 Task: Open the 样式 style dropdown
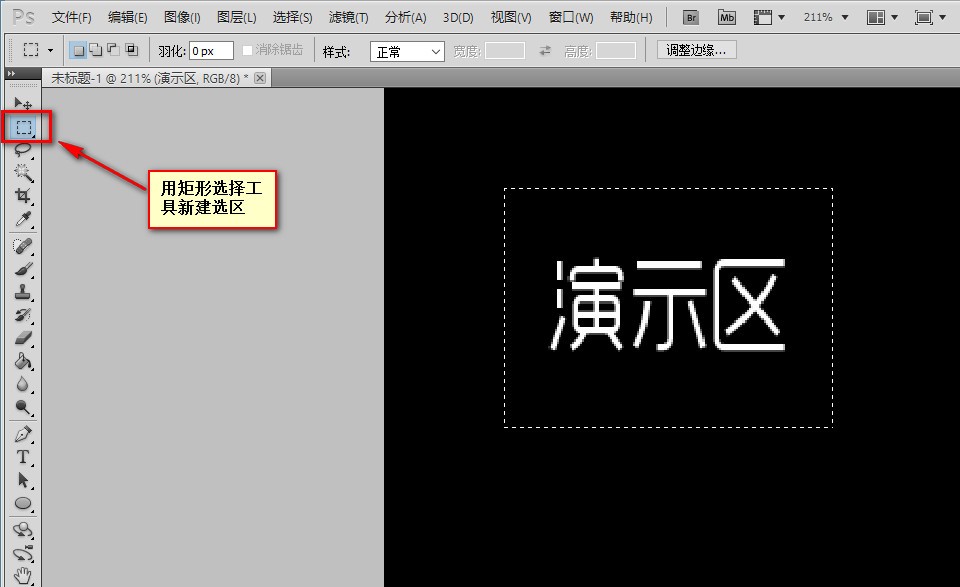pyautogui.click(x=407, y=51)
